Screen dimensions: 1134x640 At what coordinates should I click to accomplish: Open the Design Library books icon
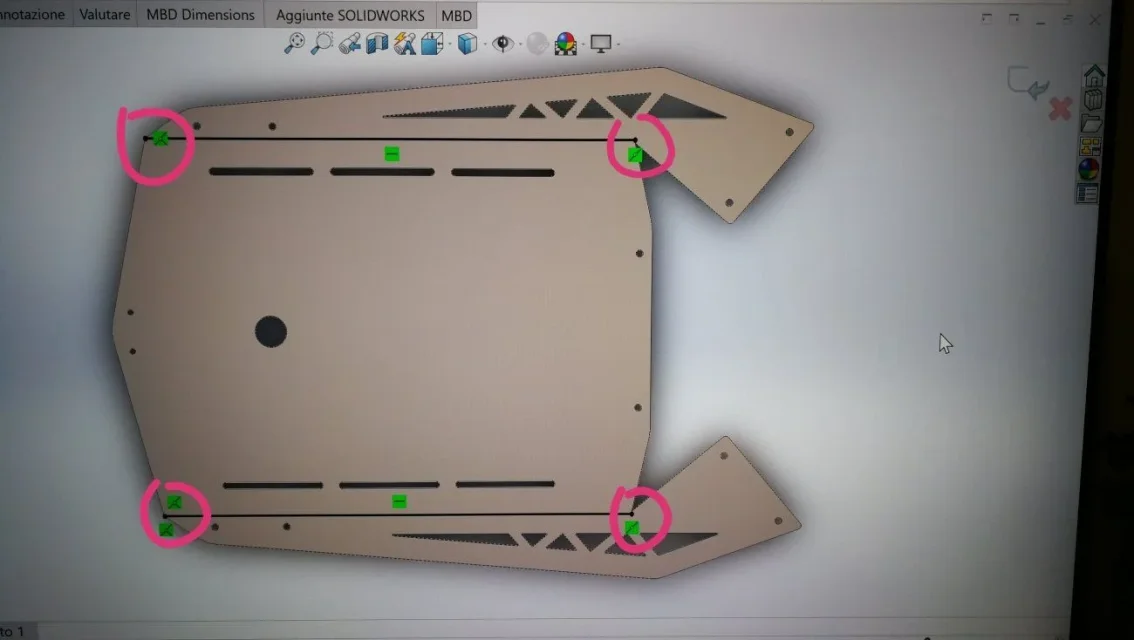[1093, 99]
